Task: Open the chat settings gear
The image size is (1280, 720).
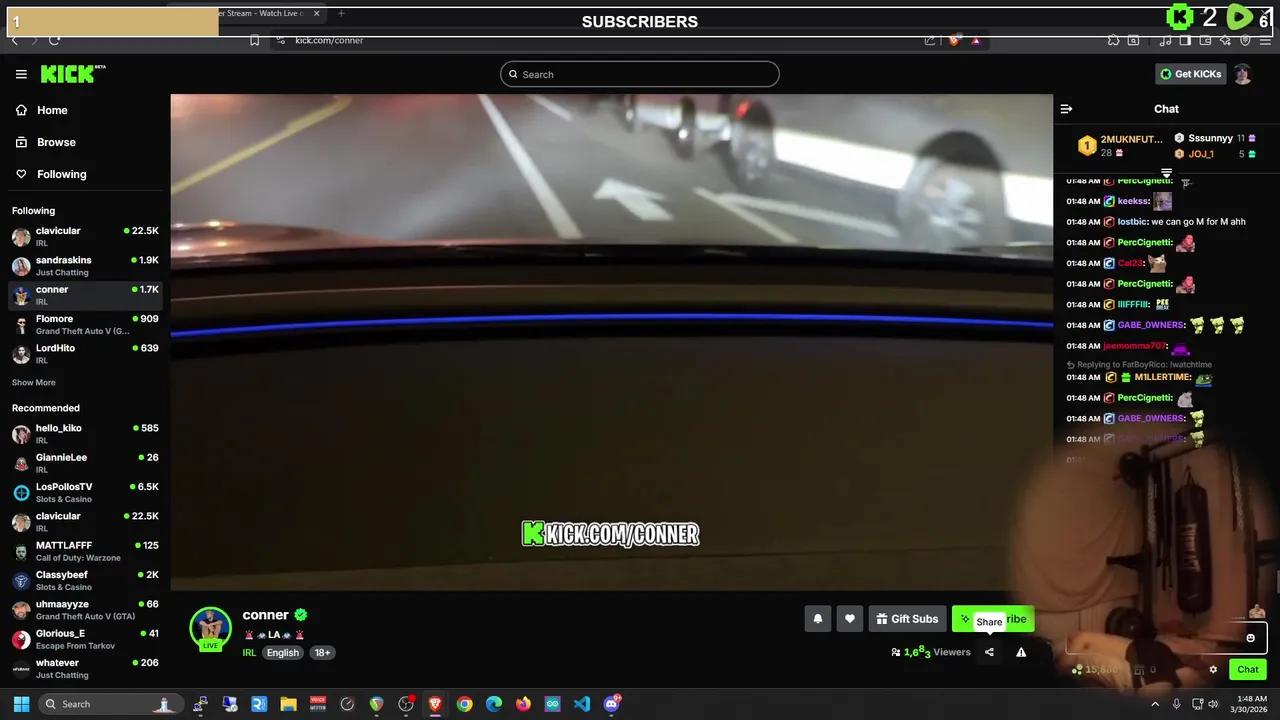Action: point(1213,670)
